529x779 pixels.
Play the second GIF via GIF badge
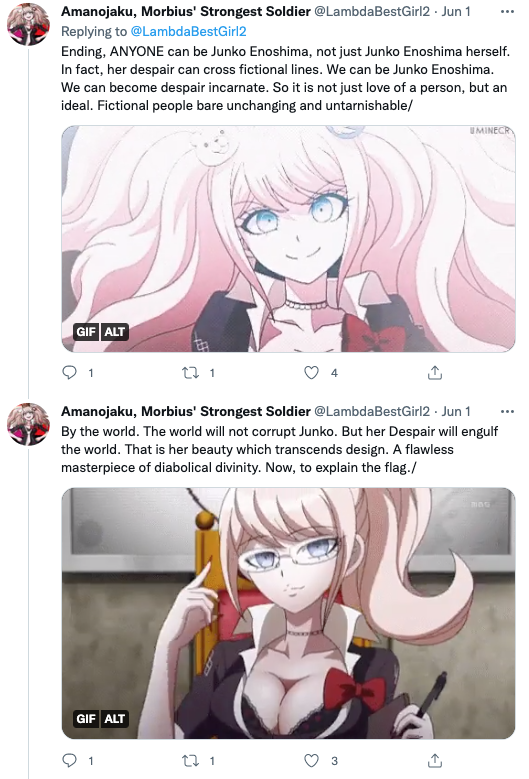click(x=86, y=718)
